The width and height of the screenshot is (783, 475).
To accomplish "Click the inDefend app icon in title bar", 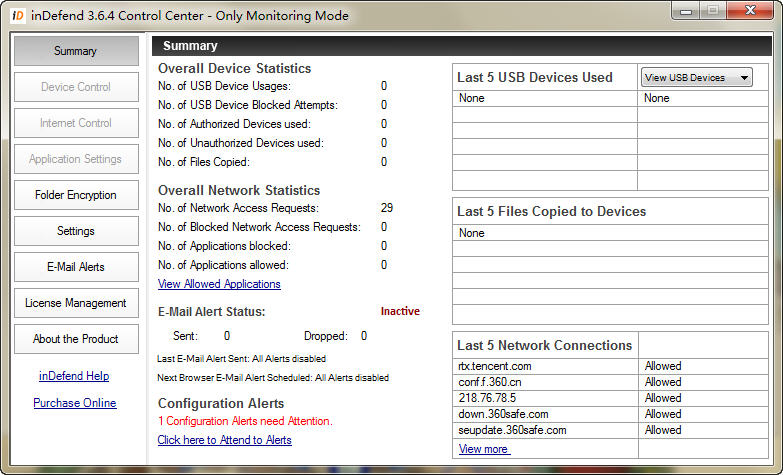I will [18, 15].
